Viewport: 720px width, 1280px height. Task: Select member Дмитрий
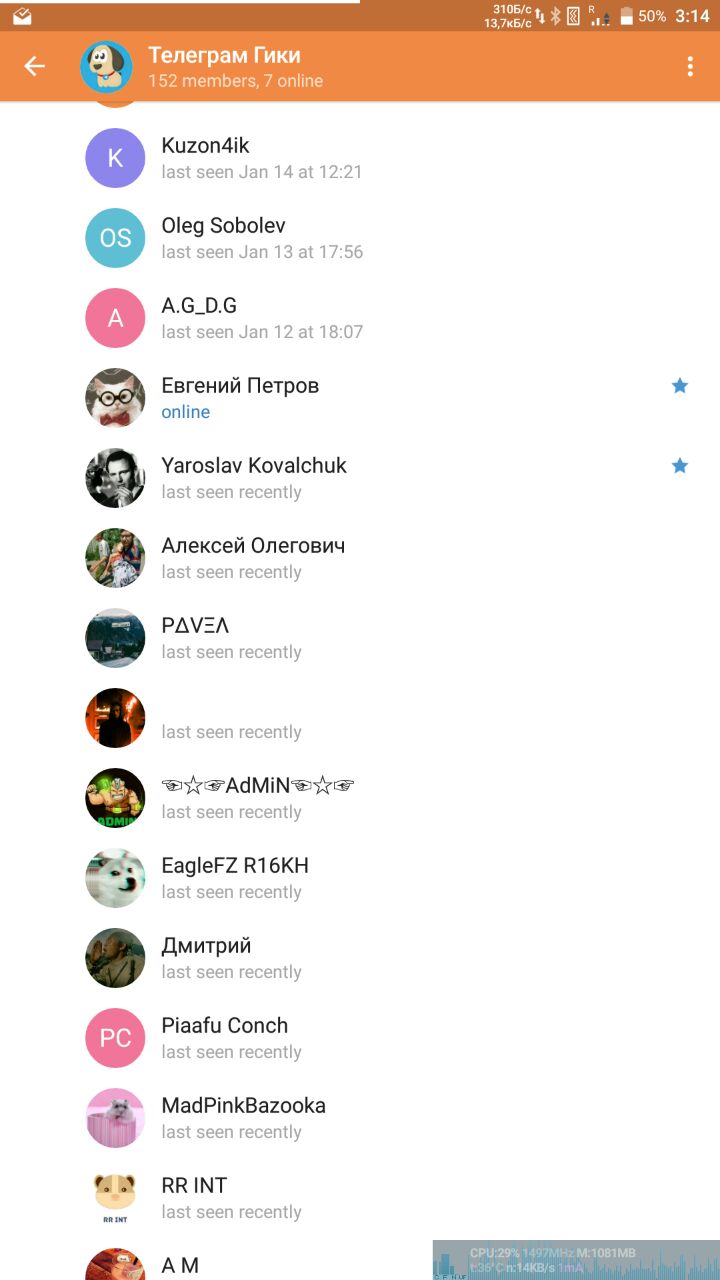tap(360, 958)
